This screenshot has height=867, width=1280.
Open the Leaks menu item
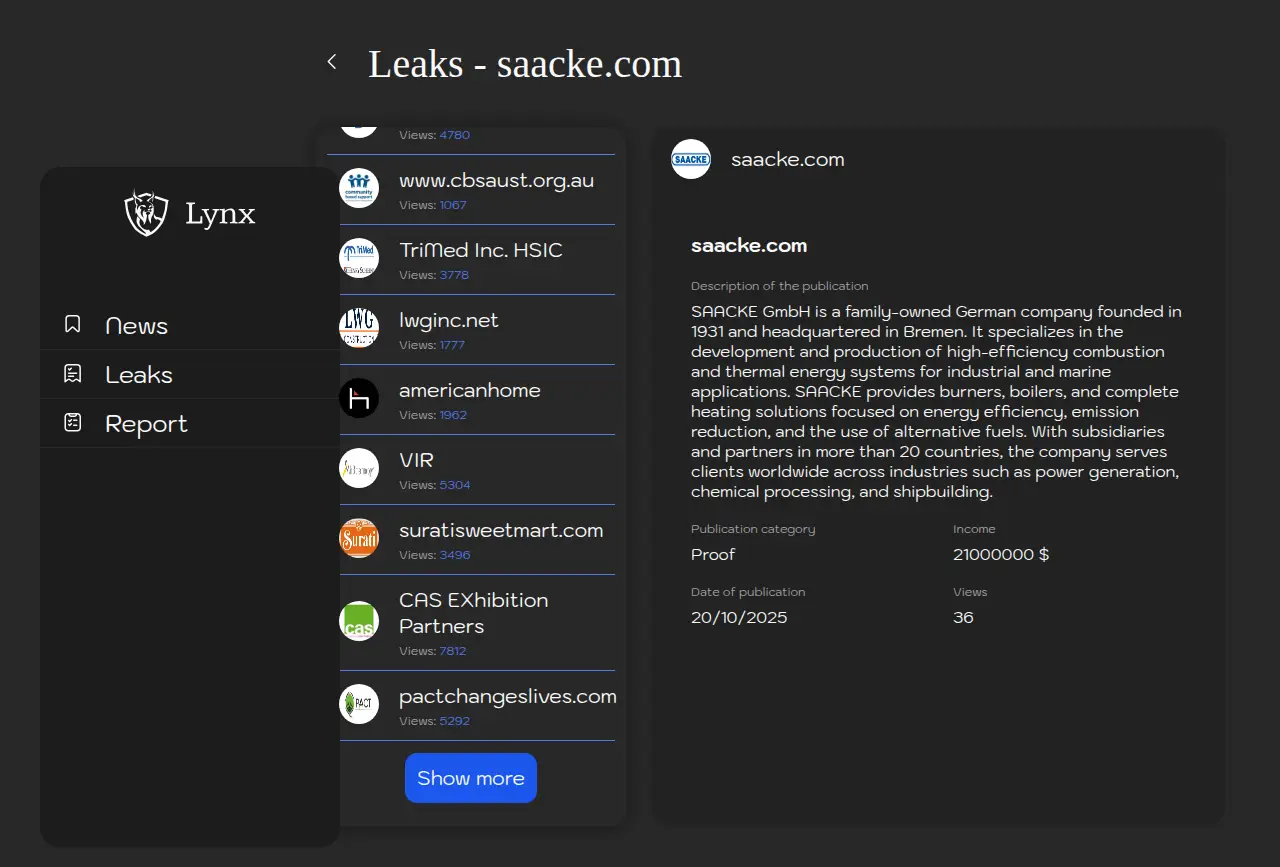tap(139, 375)
